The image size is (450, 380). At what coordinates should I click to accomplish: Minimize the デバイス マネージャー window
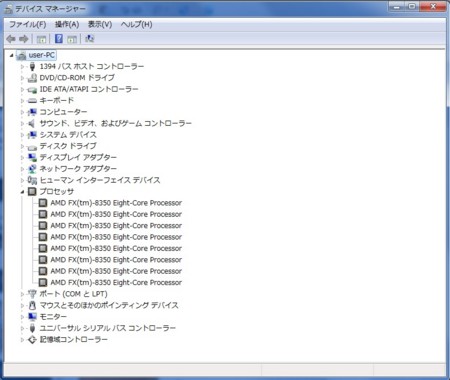pos(396,6)
